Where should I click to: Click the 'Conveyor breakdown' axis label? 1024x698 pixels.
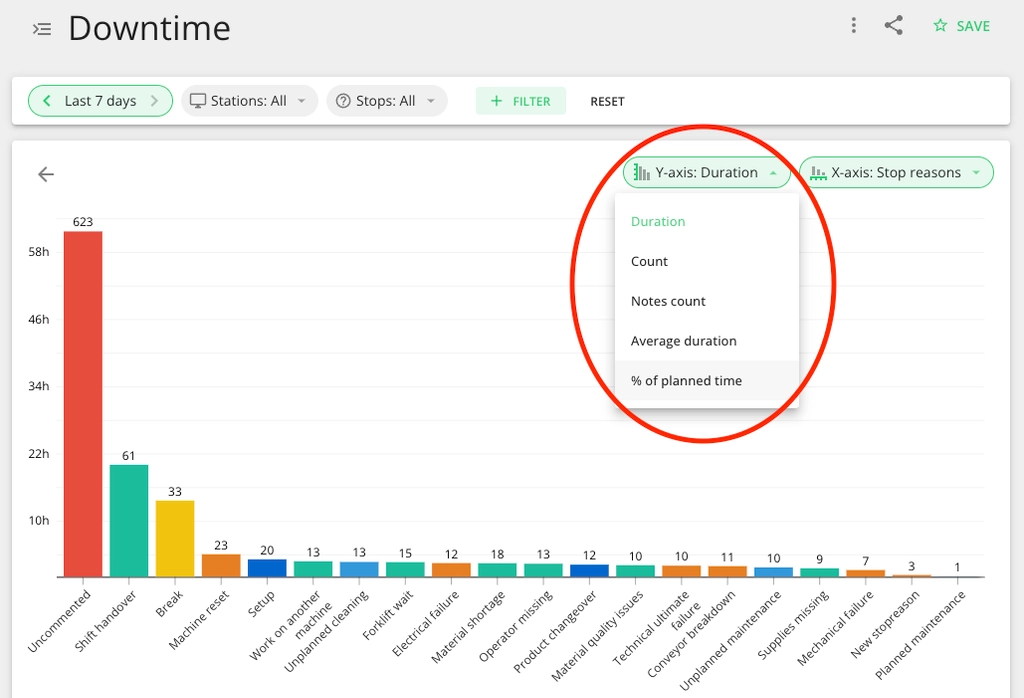pos(691,634)
